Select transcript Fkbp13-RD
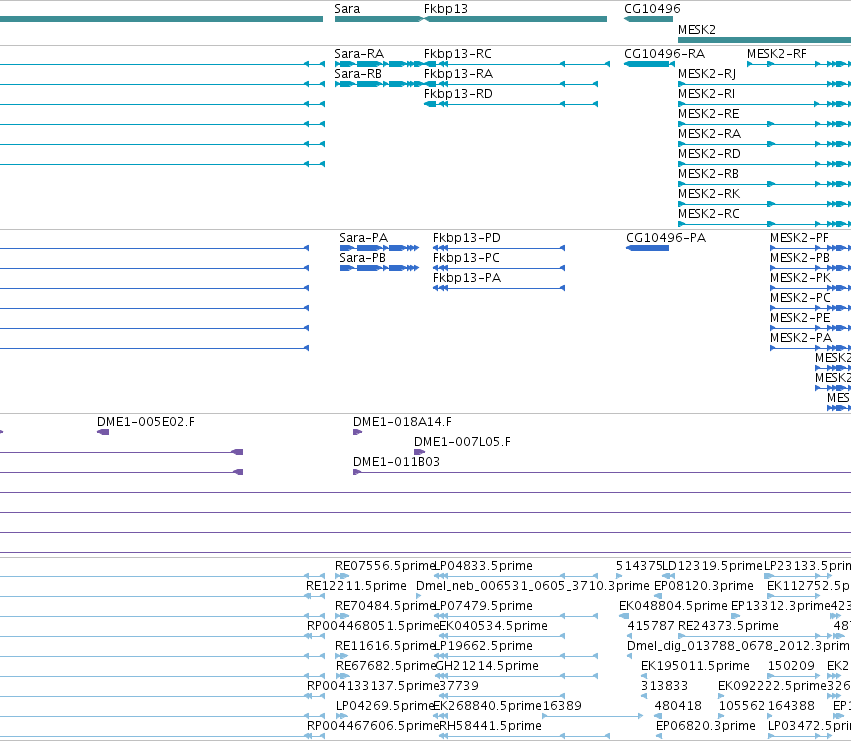This screenshot has height=741, width=851. [x=511, y=104]
